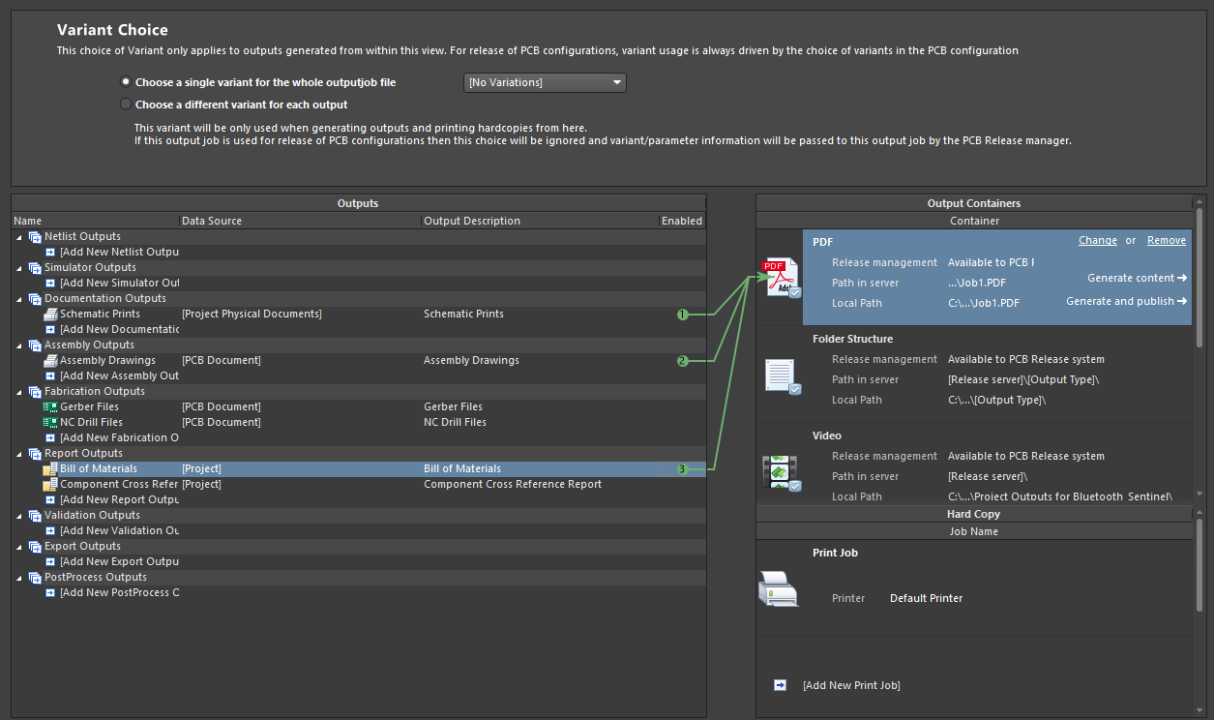Collapse the Simulator Outputs tree node
Screen dimensions: 1214x720
pyautogui.click(x=20, y=268)
